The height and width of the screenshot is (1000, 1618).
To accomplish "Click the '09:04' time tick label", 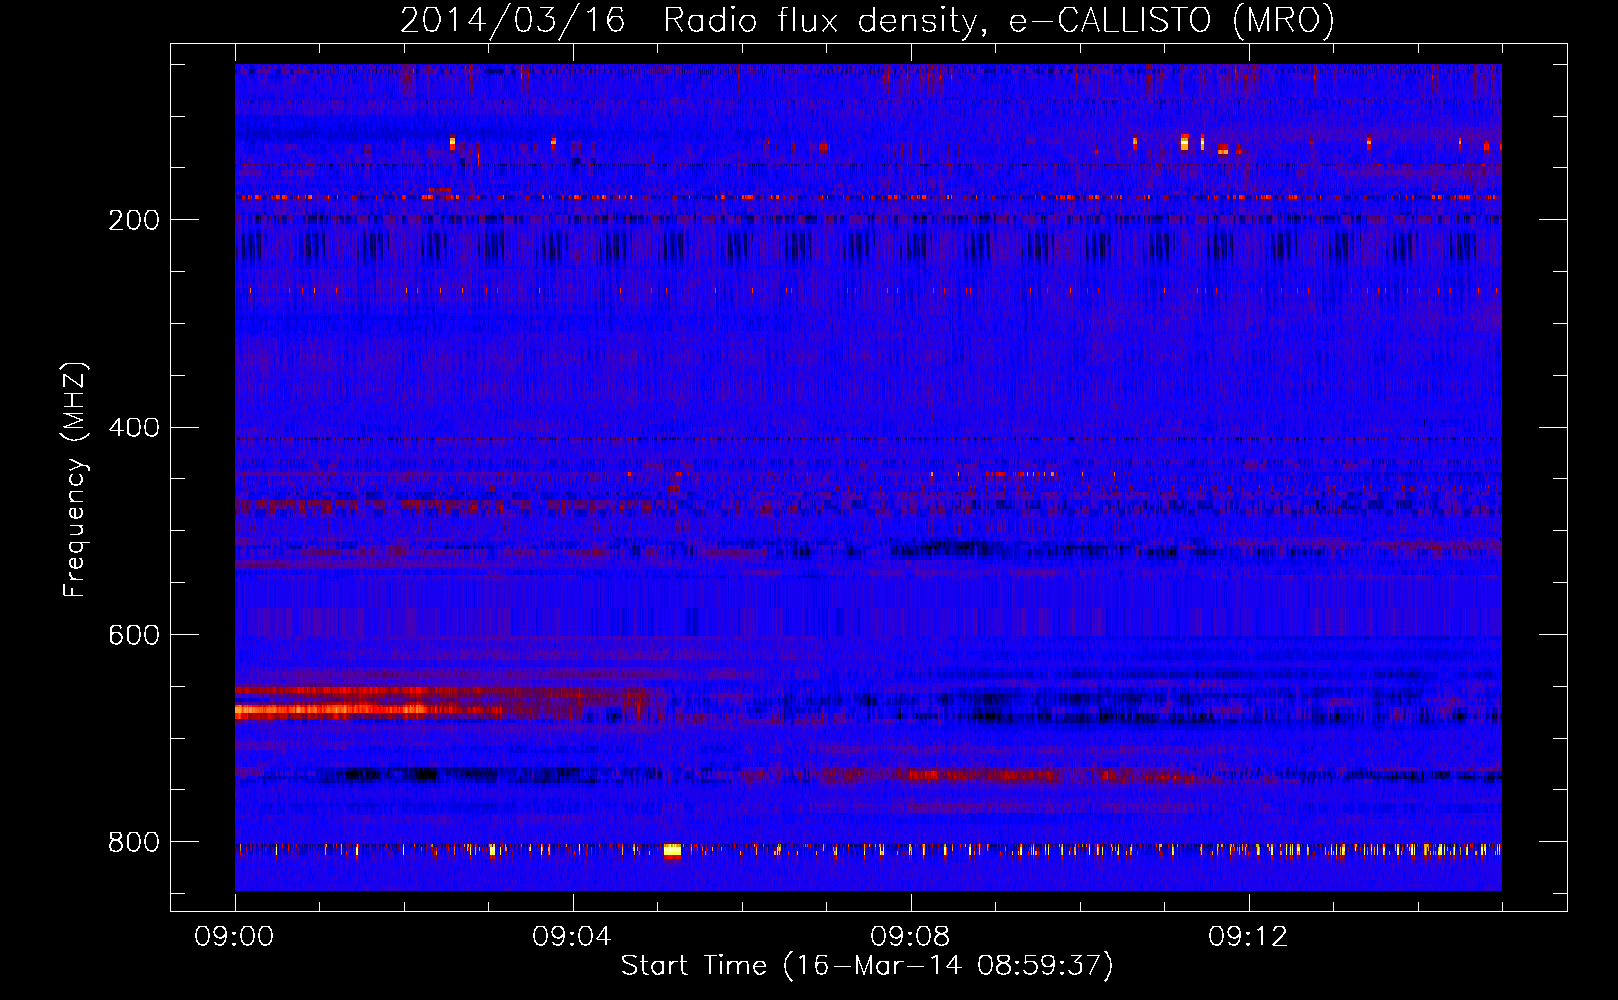I will (x=572, y=937).
